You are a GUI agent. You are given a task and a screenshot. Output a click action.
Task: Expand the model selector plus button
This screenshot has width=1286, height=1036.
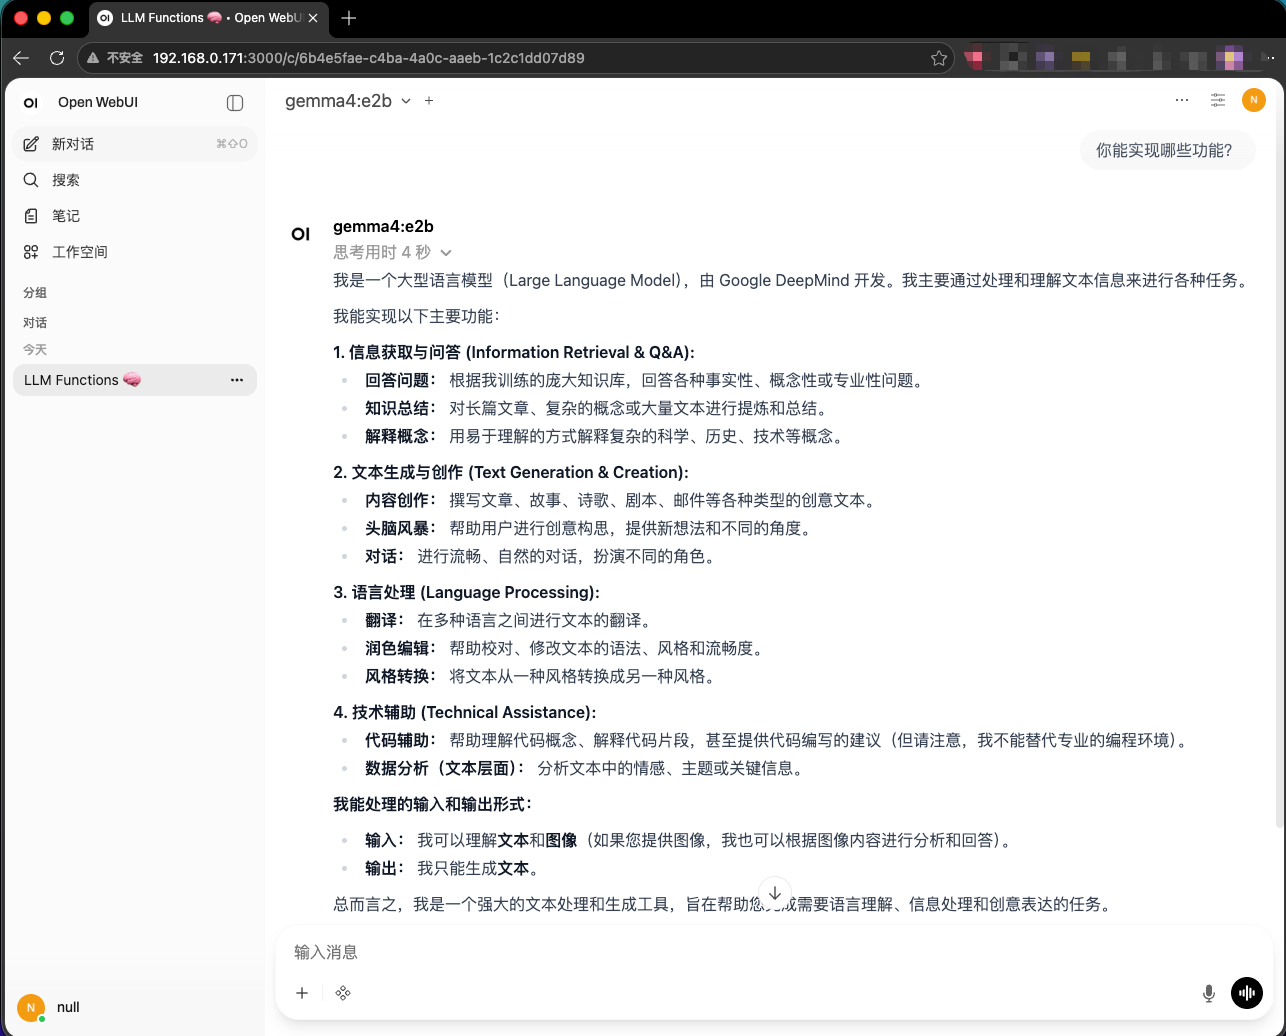[x=428, y=101]
